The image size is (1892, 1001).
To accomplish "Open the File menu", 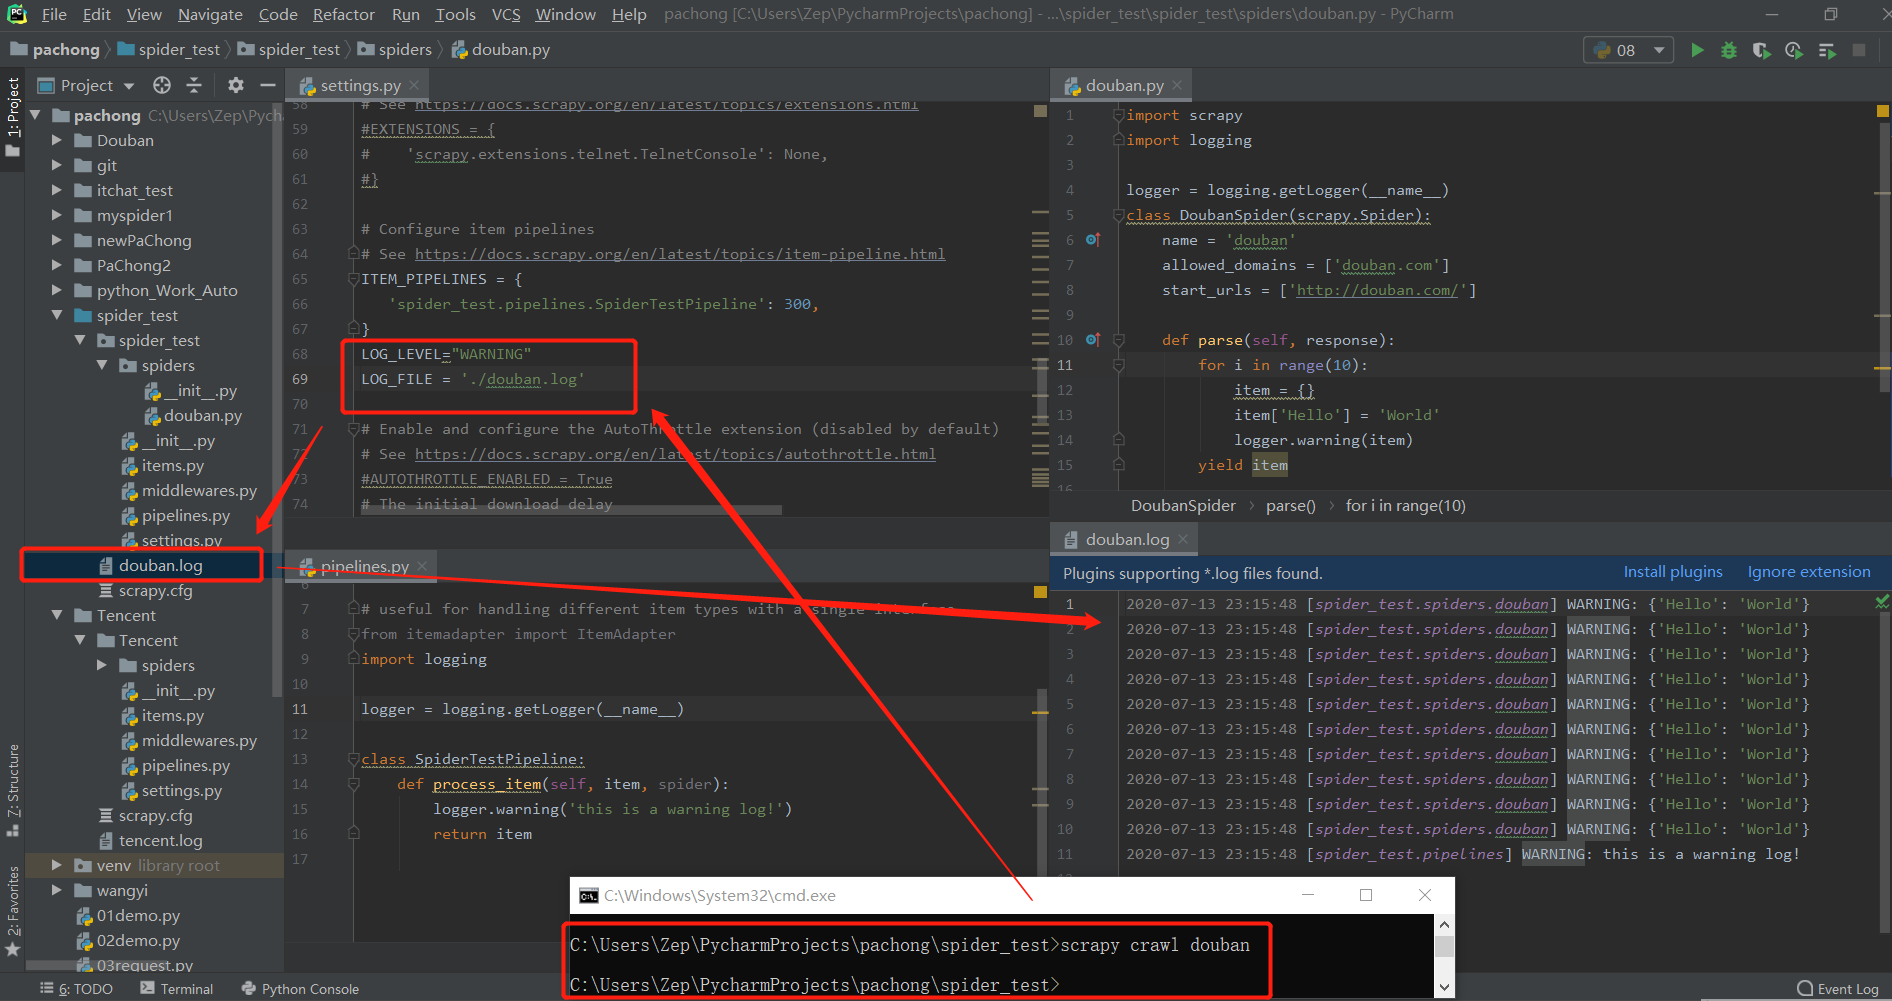I will click(54, 14).
